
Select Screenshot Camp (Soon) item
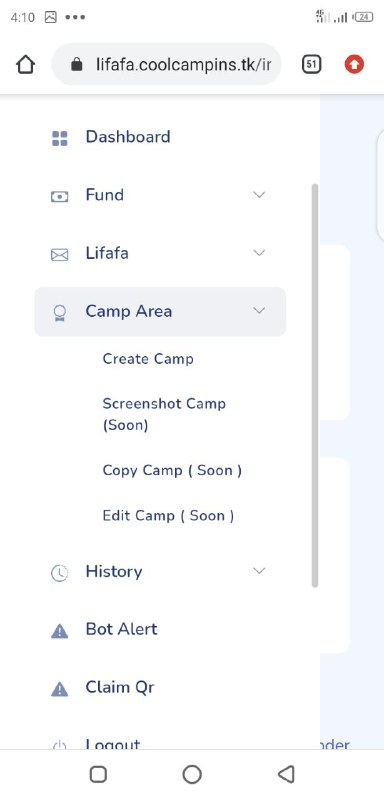point(164,414)
